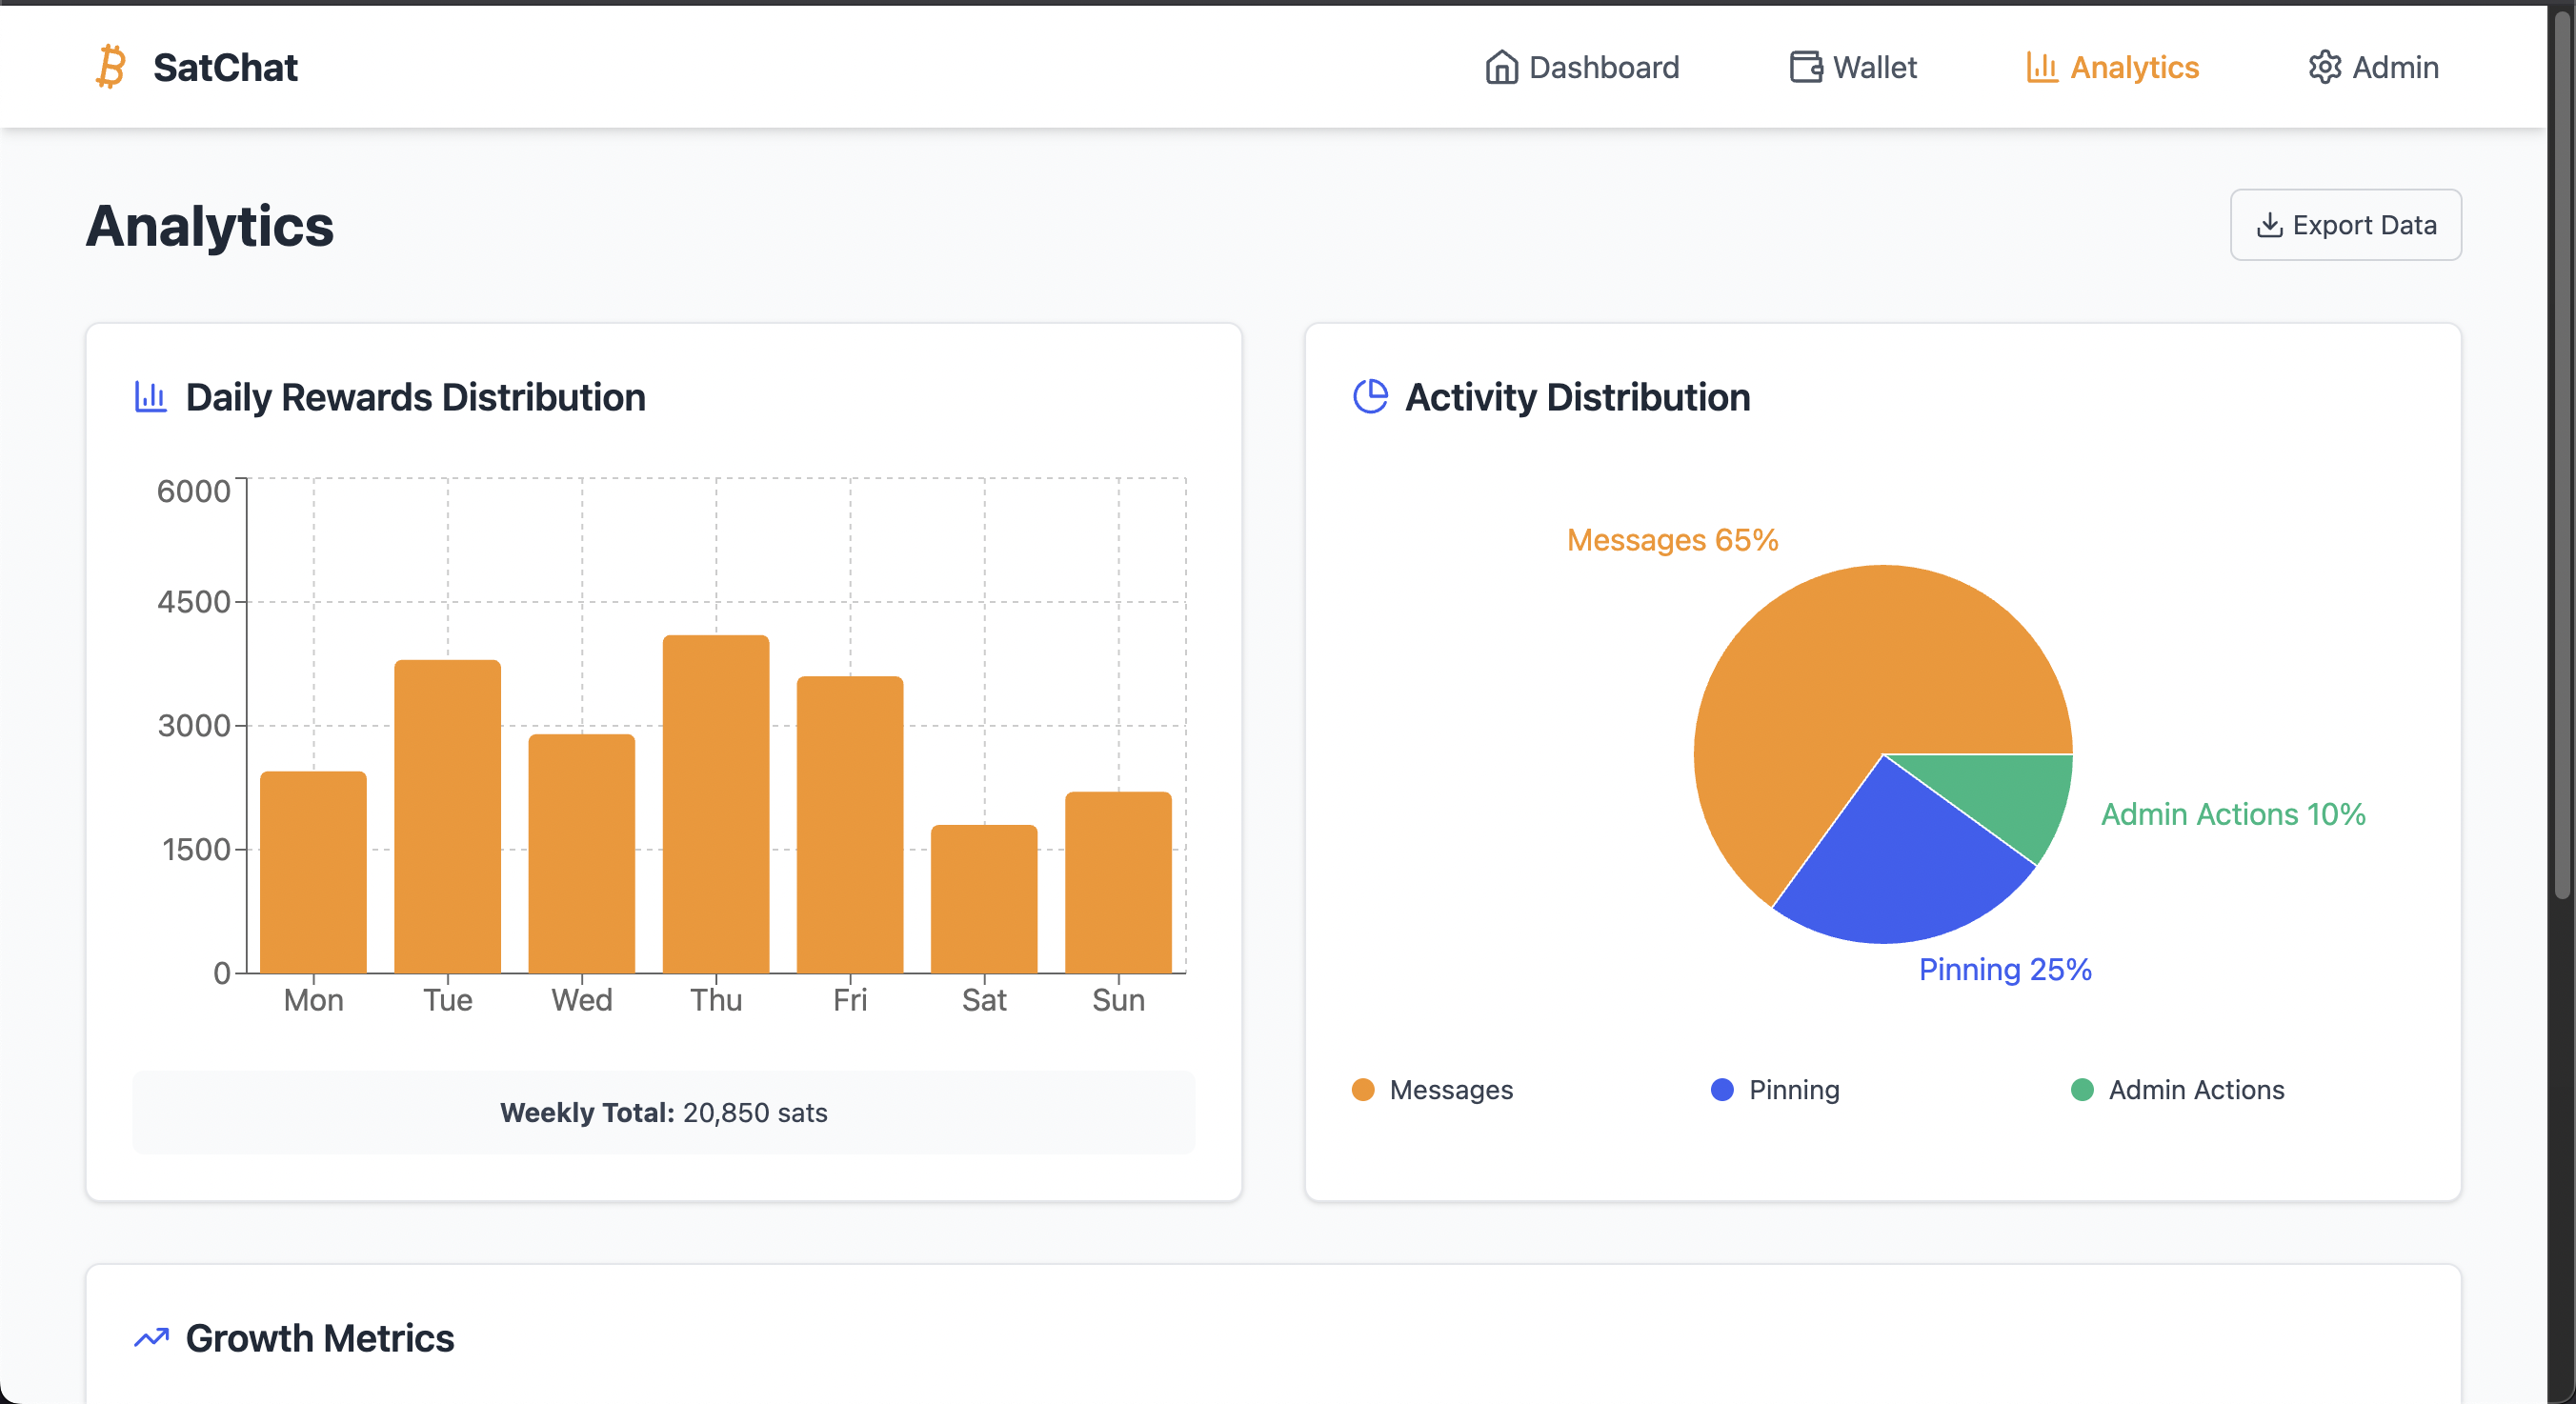The width and height of the screenshot is (2576, 1404).
Task: Open the Admin page link
Action: click(x=2394, y=67)
